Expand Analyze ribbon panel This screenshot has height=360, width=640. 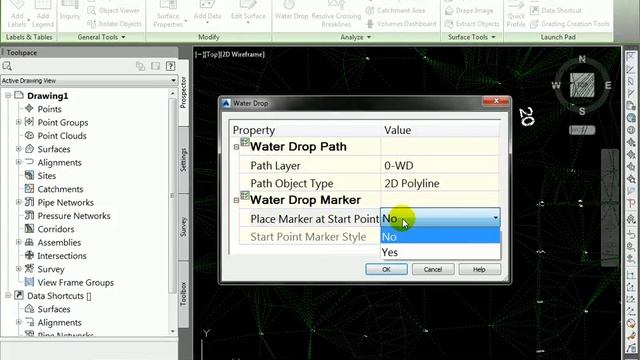[x=356, y=37]
